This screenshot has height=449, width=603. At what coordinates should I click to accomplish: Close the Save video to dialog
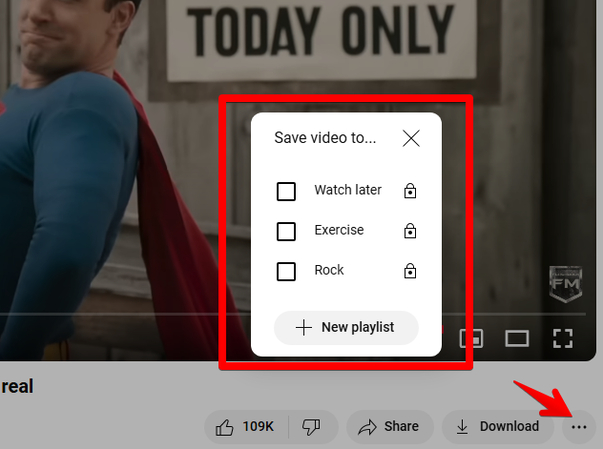[411, 138]
